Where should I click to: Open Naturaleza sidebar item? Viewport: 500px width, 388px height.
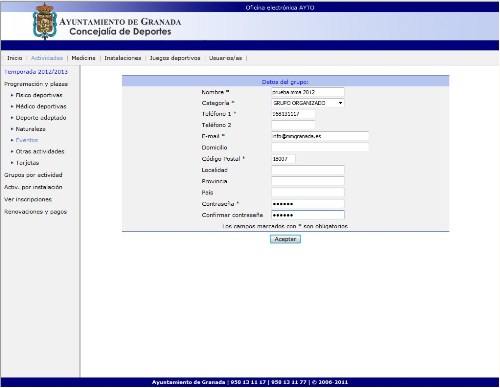coord(31,129)
